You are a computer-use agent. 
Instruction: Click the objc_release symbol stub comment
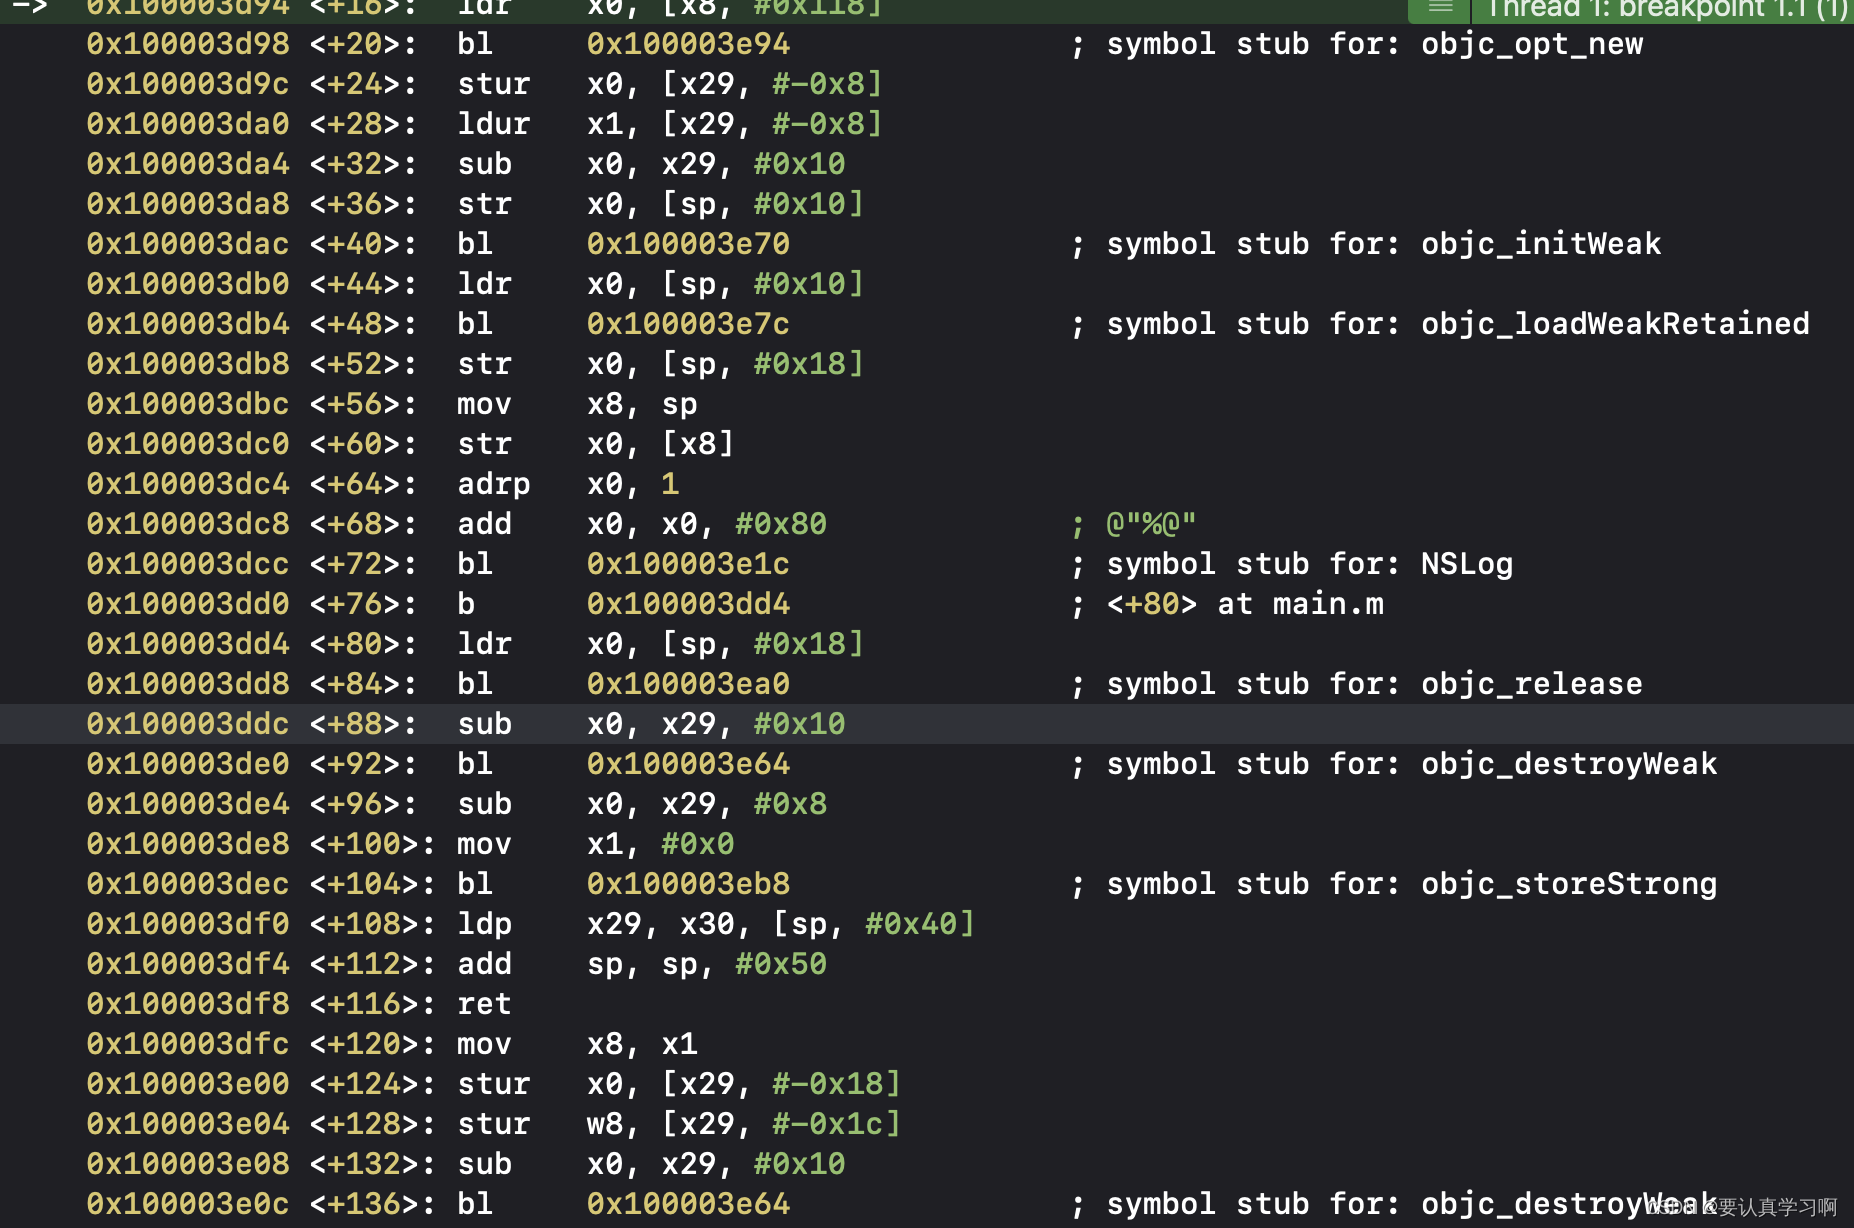click(1357, 684)
